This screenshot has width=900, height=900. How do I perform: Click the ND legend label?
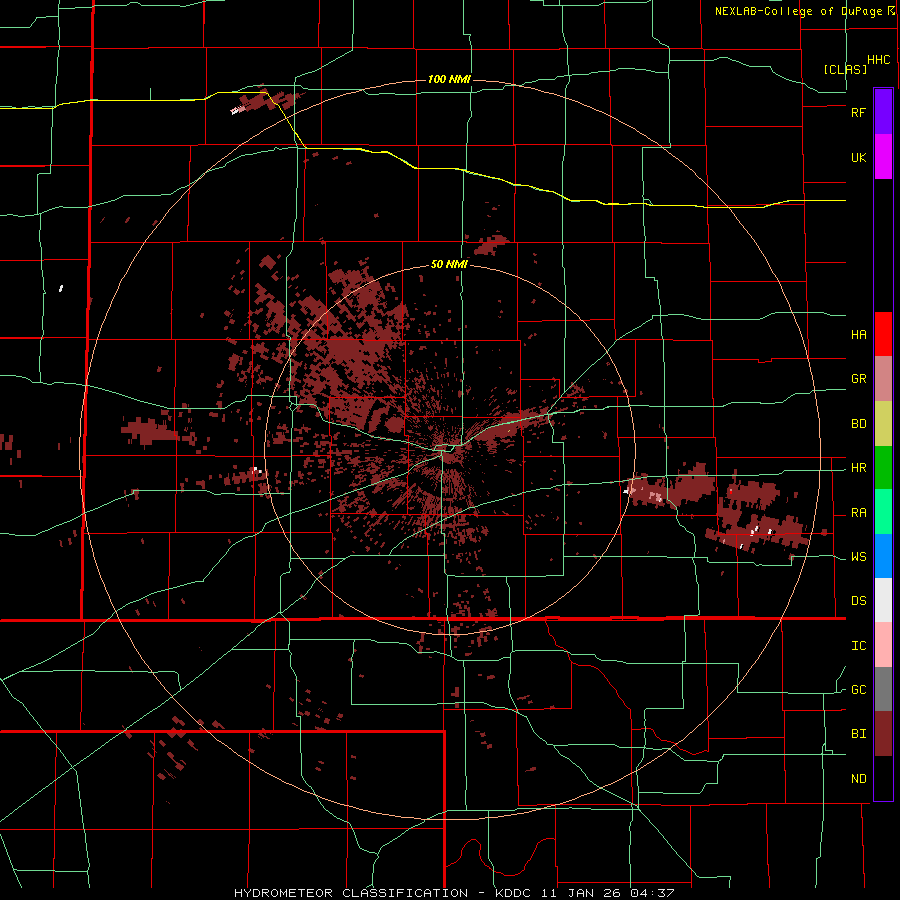coord(859,779)
